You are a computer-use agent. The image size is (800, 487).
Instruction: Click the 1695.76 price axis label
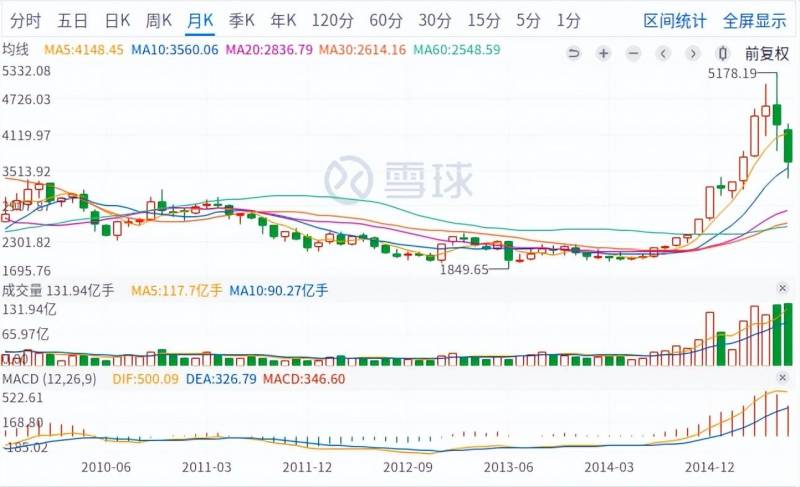click(27, 270)
